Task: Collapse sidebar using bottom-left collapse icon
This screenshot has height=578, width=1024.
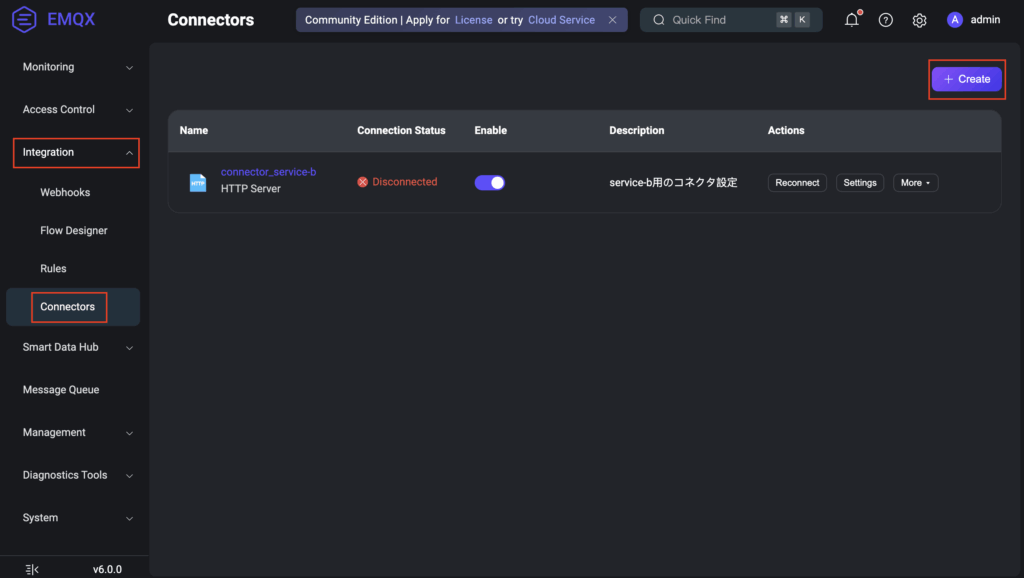Action: coord(31,569)
